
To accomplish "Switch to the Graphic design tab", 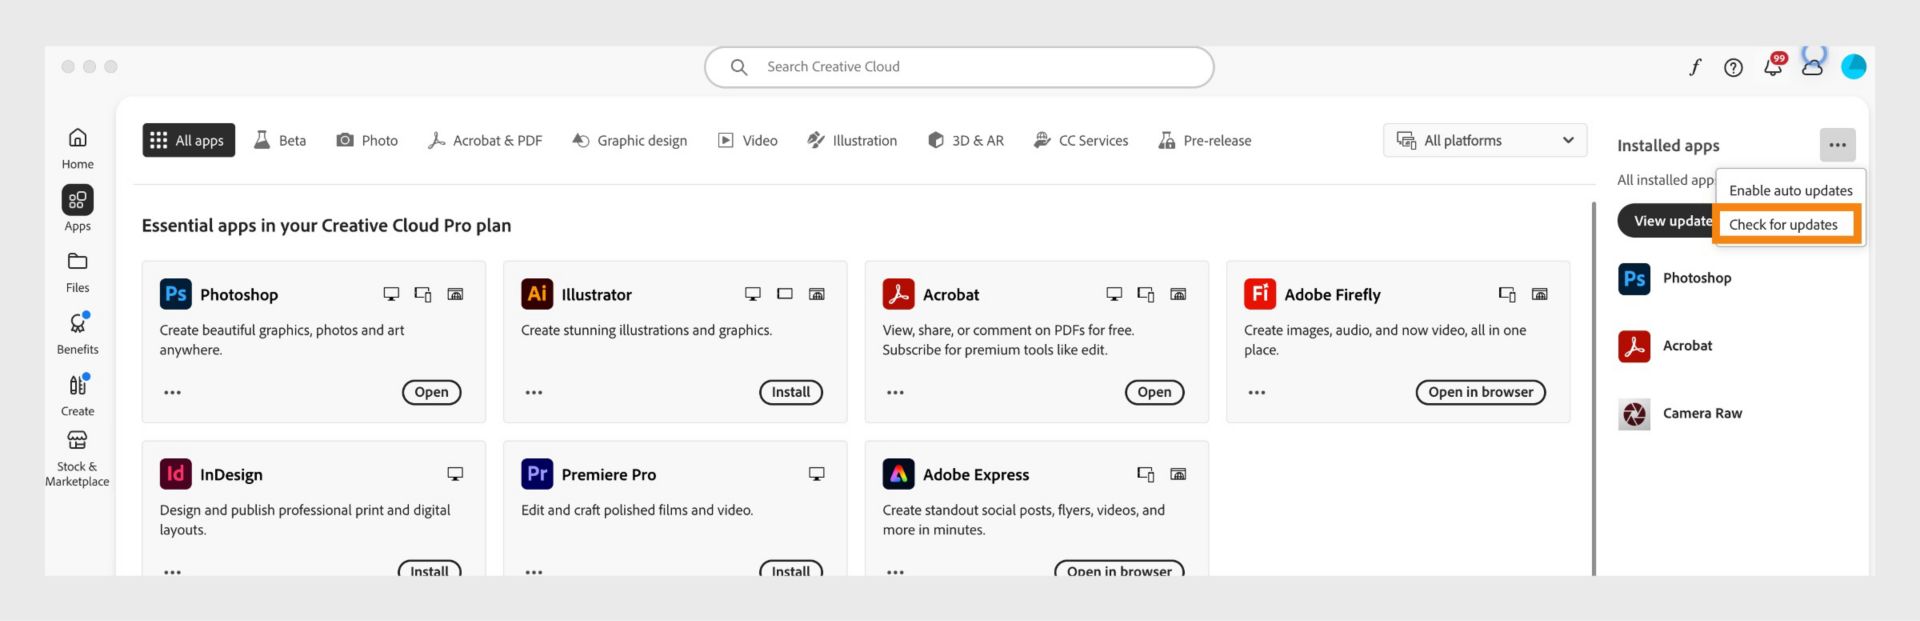I will click(x=630, y=141).
